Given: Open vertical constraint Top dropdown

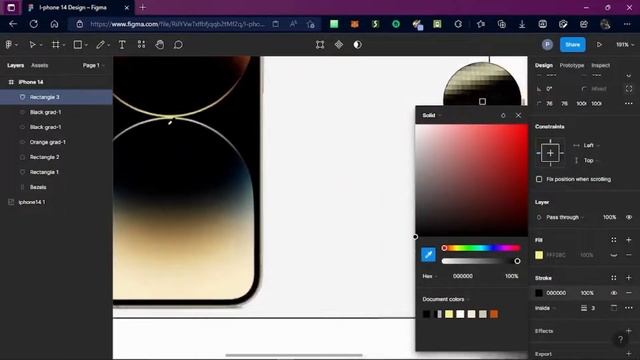Looking at the screenshot, I should click(x=591, y=160).
